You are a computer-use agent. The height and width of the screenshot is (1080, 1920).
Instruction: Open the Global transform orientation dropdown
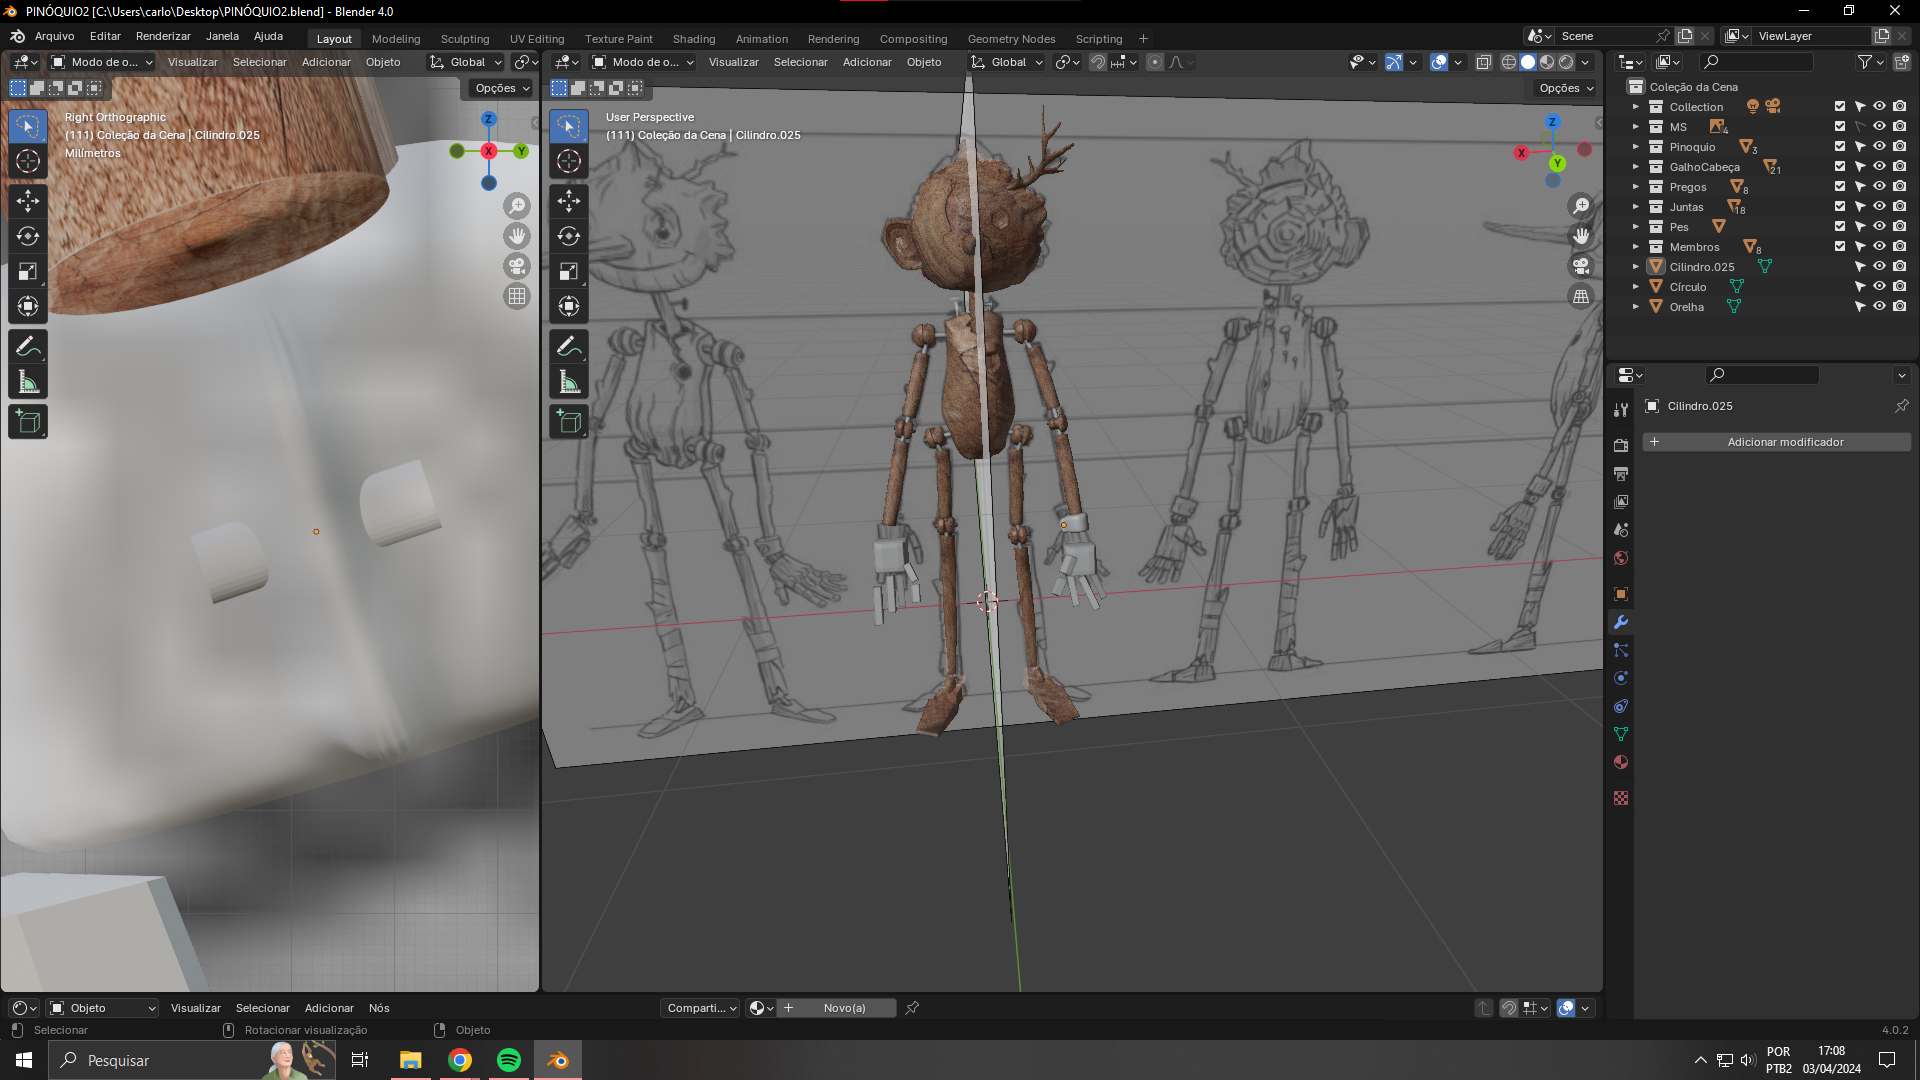point(1008,62)
